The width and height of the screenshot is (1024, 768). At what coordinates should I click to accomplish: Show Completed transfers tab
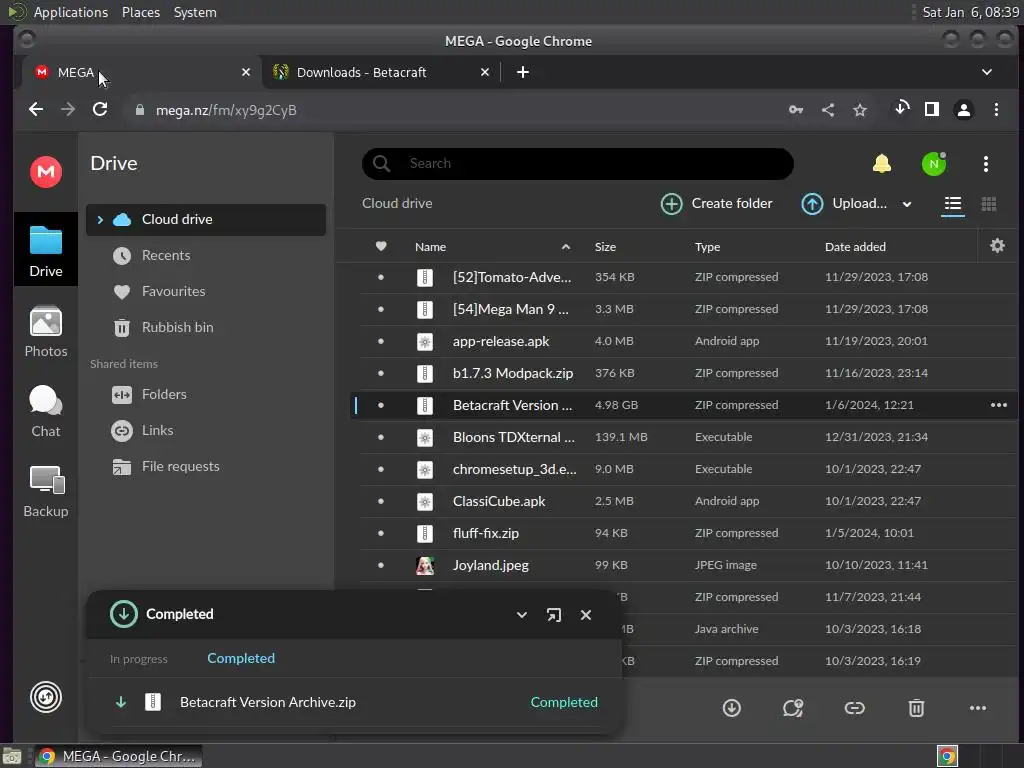[x=241, y=658]
